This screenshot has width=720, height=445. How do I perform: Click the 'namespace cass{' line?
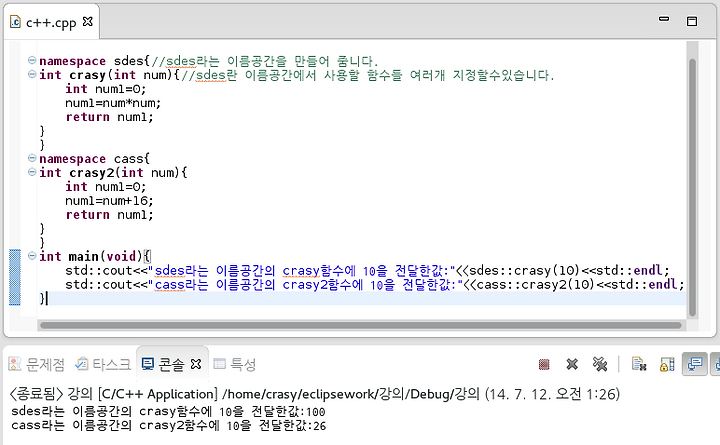pos(94,159)
